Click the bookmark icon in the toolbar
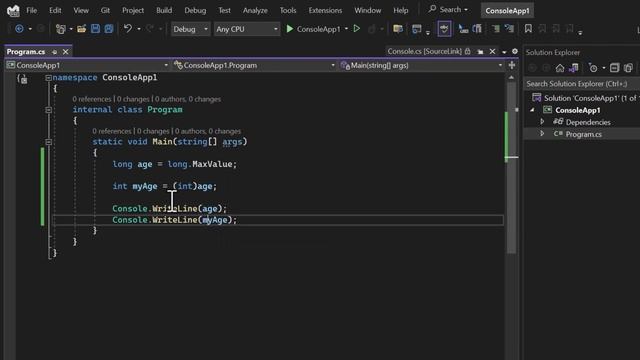 (x=528, y=29)
